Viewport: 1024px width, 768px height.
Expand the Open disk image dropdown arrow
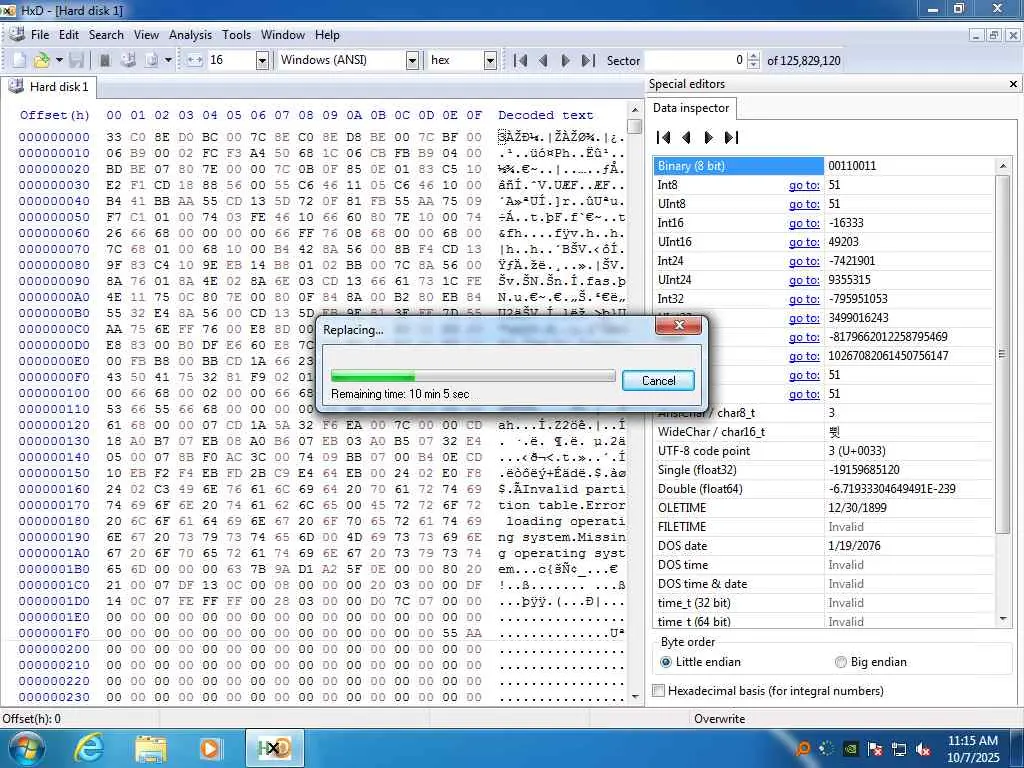point(168,60)
